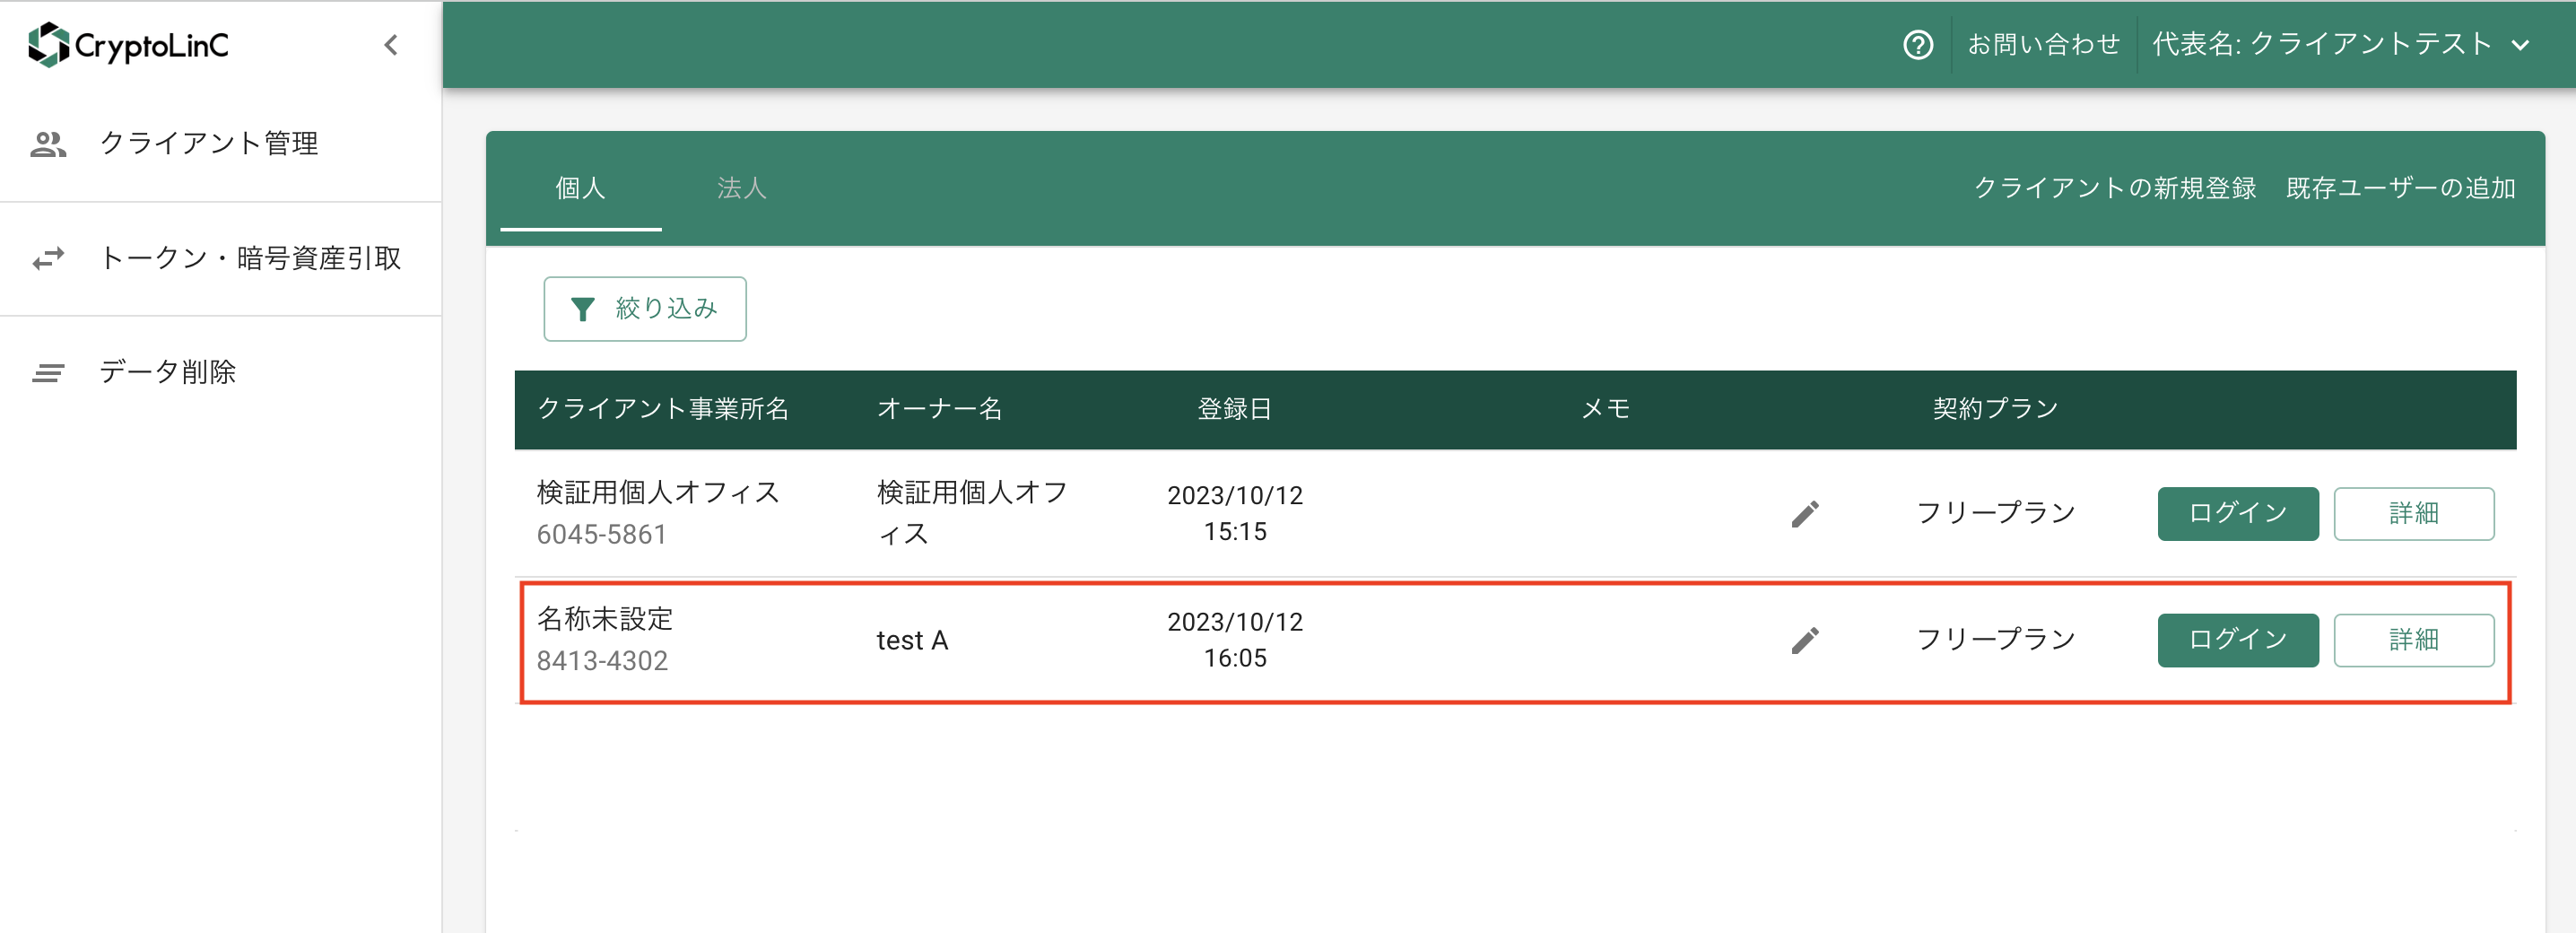Screen dimensions: 2576x933
Task: Select the 名称未設定 client name
Action: pyautogui.click(x=605, y=619)
